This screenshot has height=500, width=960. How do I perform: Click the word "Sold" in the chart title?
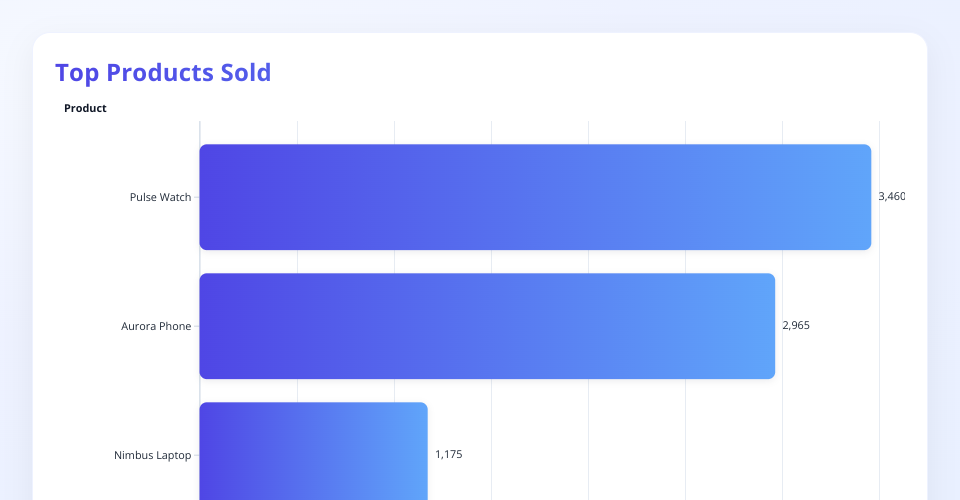click(245, 73)
